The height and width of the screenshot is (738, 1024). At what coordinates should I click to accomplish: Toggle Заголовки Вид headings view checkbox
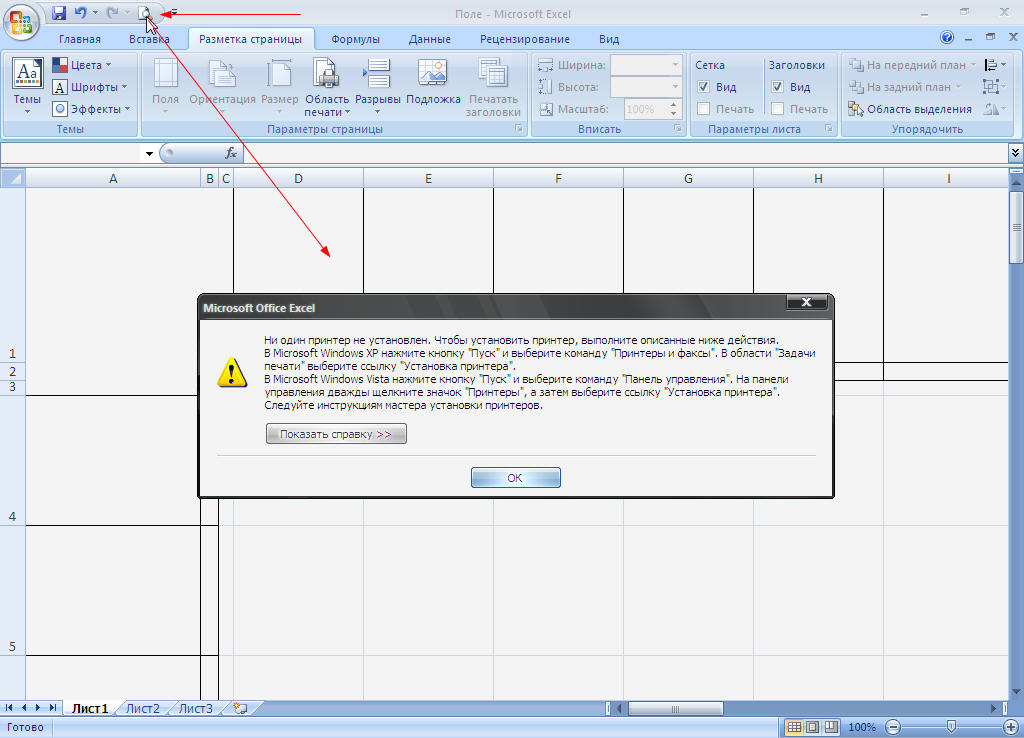[777, 87]
